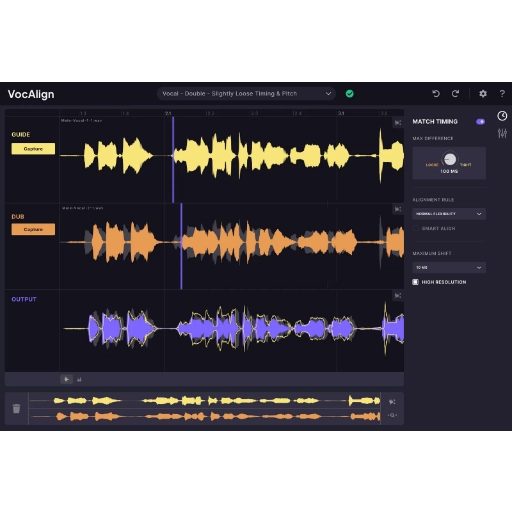512x512 pixels.
Task: Click the green checkmark status icon
Action: pos(349,94)
